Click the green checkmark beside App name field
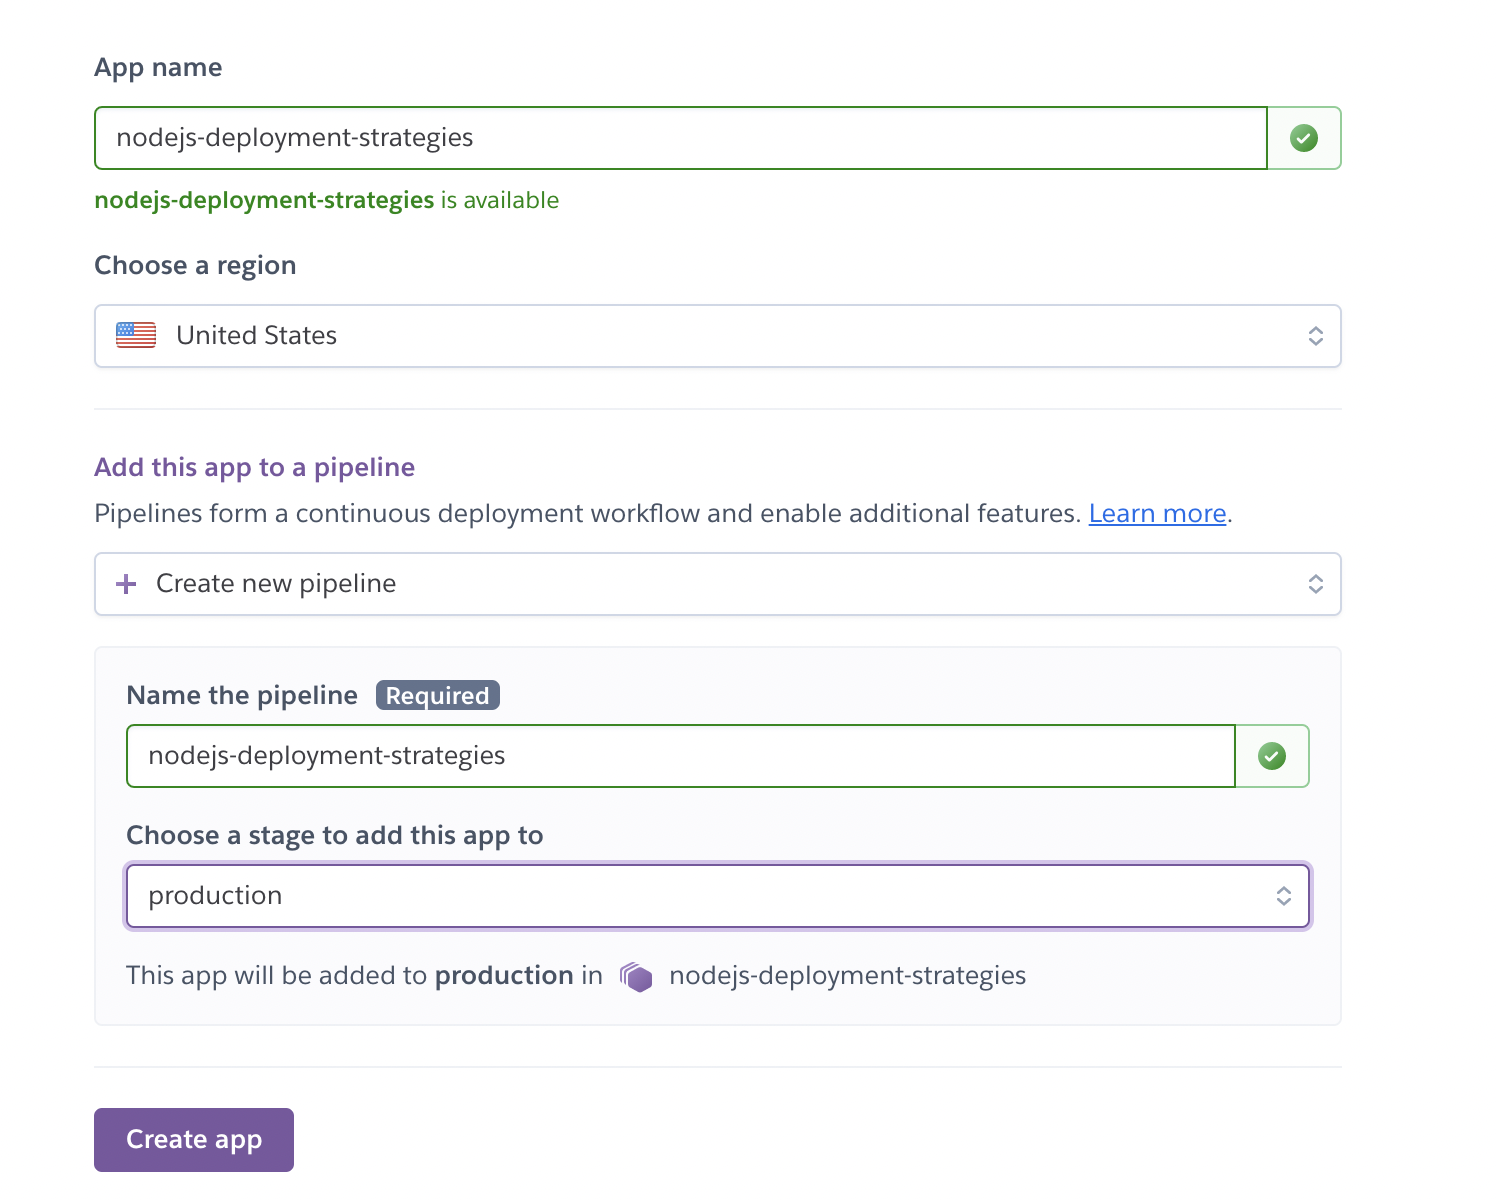The width and height of the screenshot is (1496, 1200). click(x=1303, y=138)
